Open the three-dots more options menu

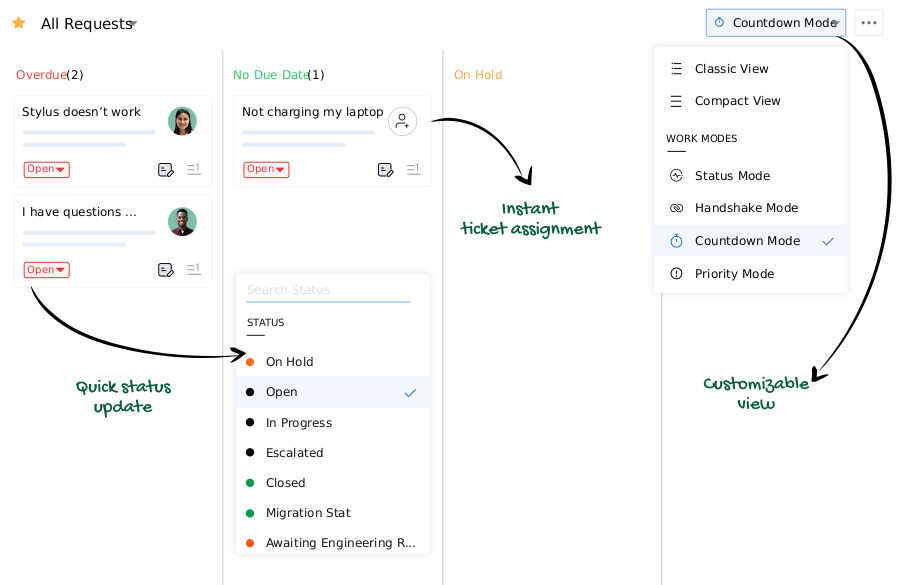868,23
